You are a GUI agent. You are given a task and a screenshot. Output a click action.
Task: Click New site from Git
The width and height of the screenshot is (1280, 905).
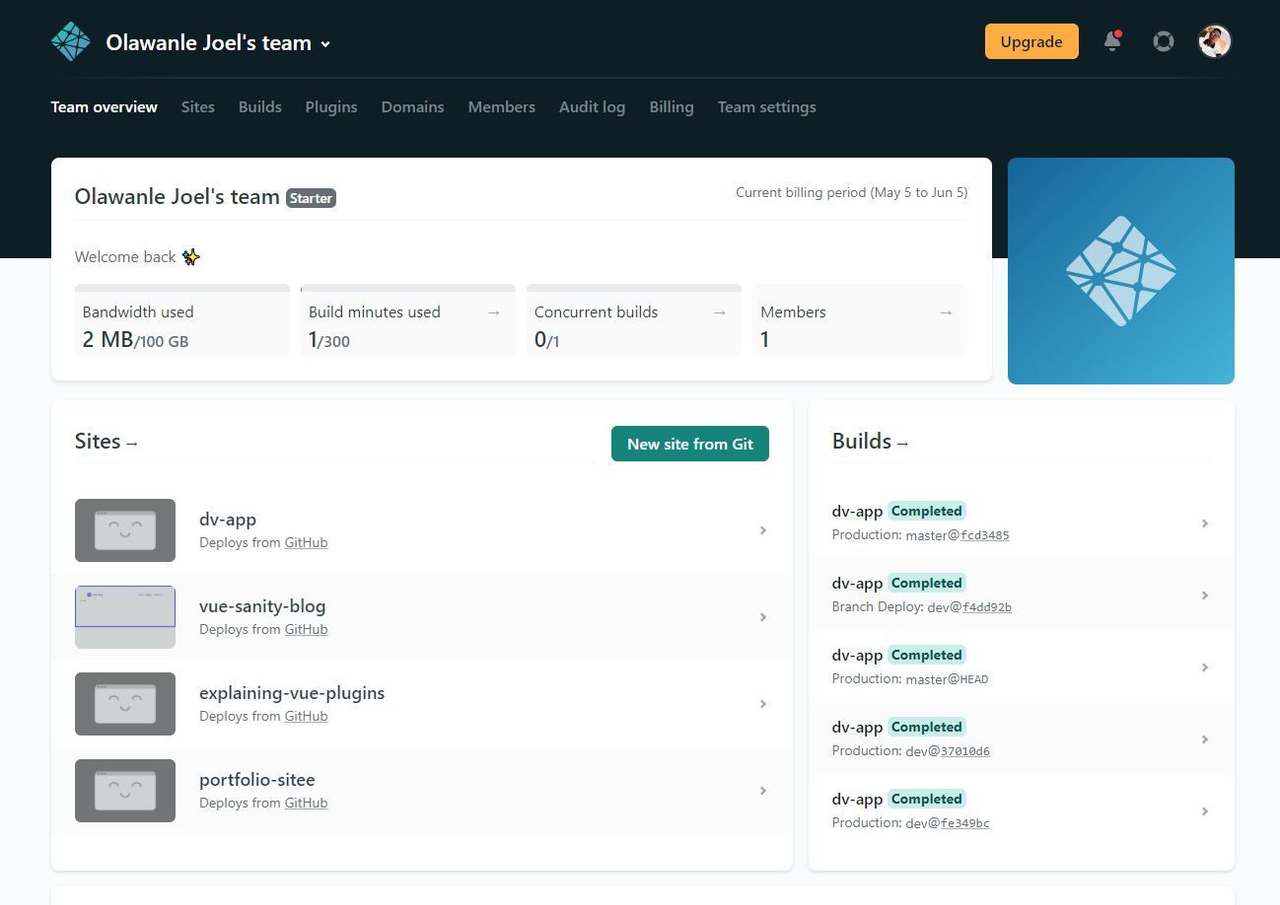click(x=690, y=443)
